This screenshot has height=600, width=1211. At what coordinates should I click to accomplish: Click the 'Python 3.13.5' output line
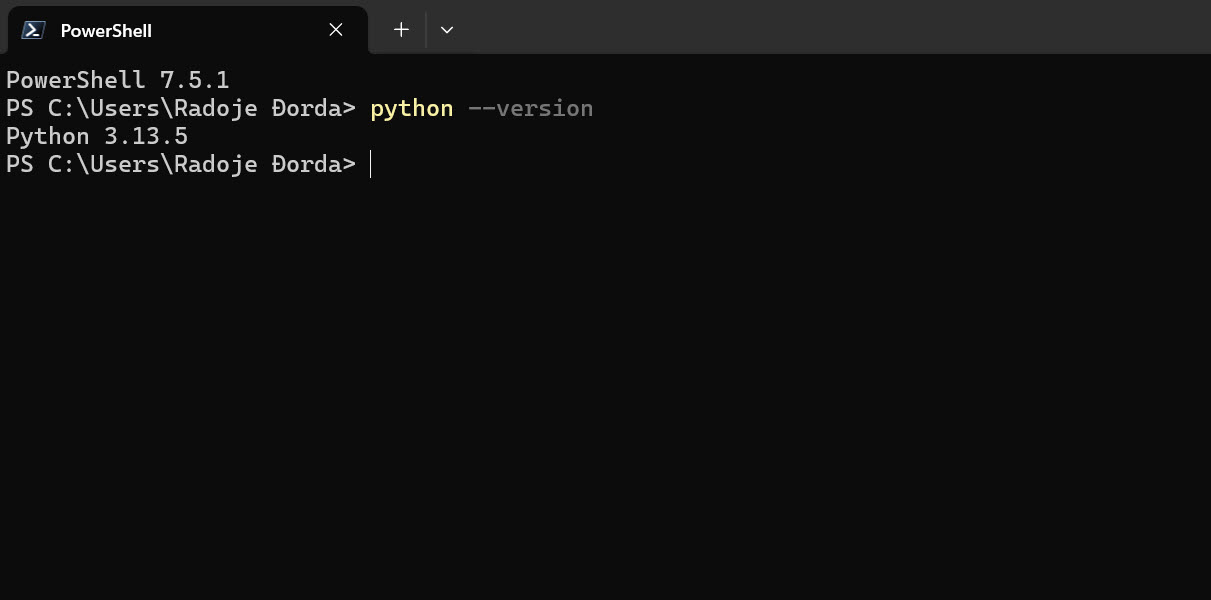[95, 136]
